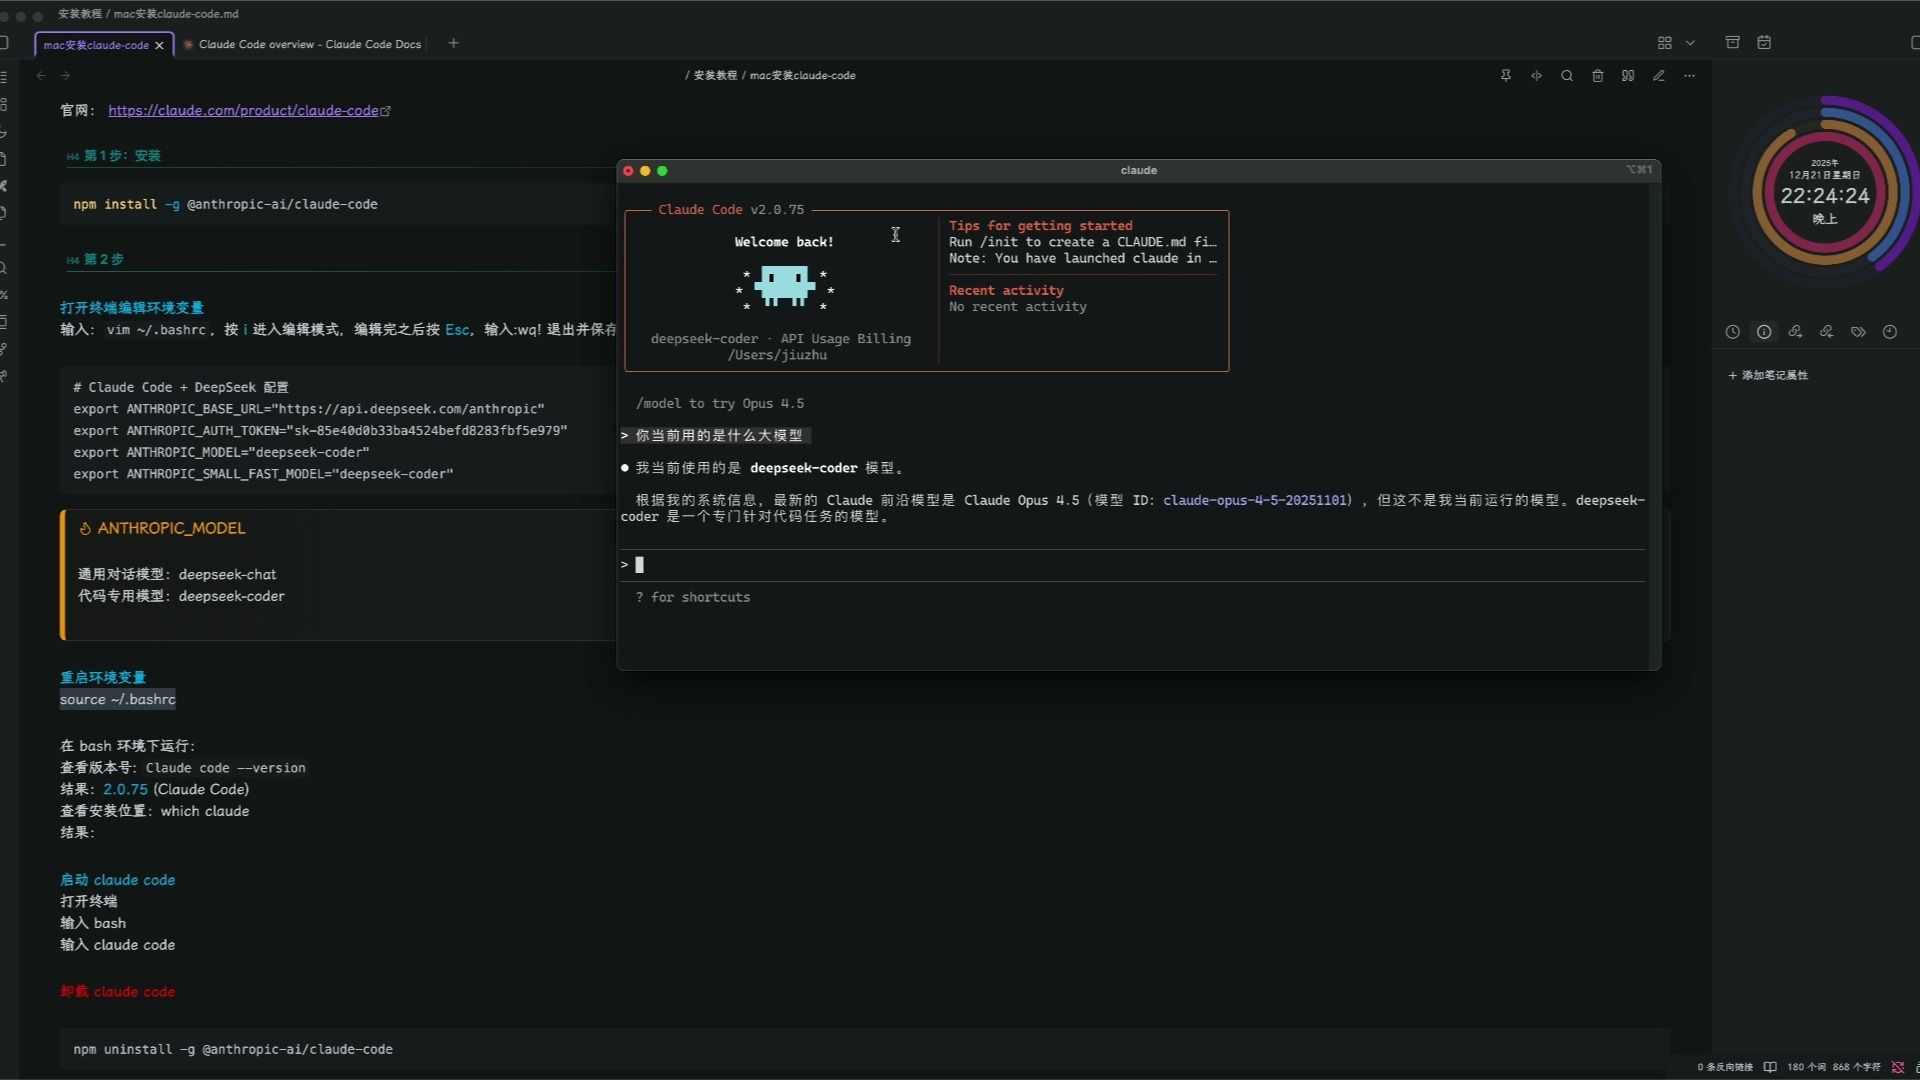
Task: Open the claude.com product link
Action: (243, 111)
